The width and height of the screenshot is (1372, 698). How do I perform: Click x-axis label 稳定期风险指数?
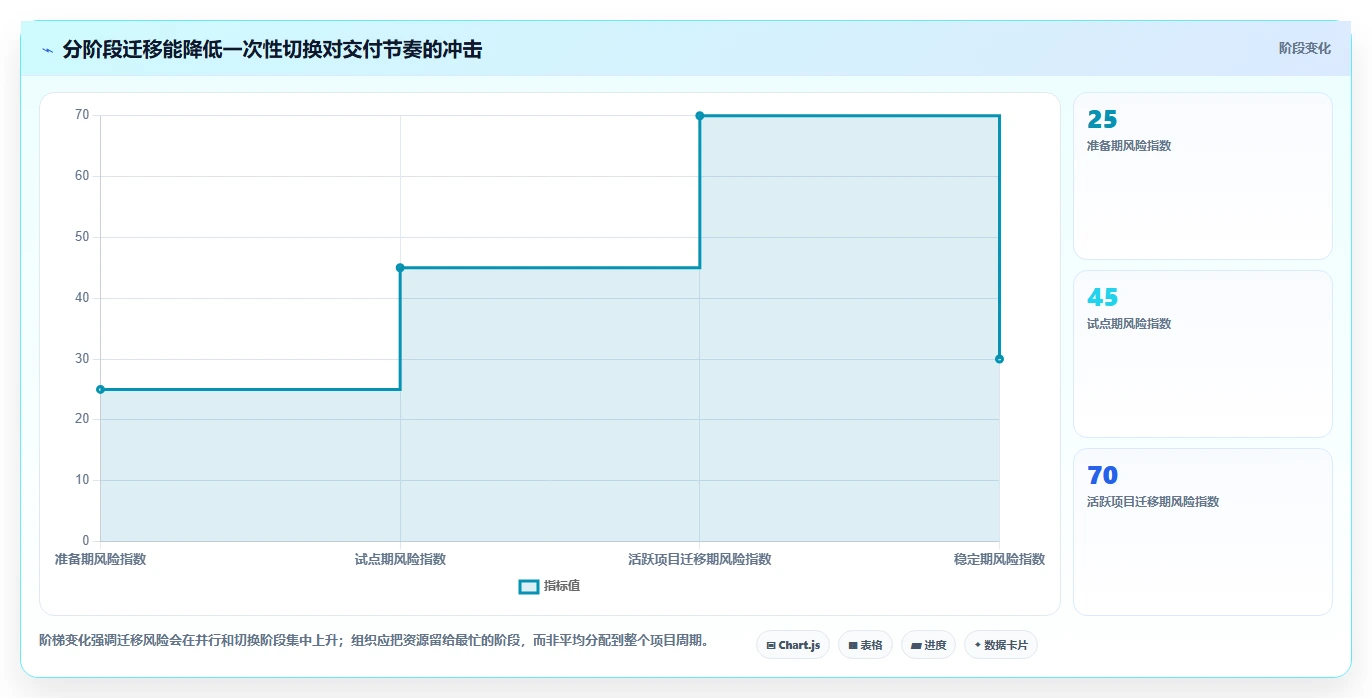pyautogui.click(x=999, y=559)
